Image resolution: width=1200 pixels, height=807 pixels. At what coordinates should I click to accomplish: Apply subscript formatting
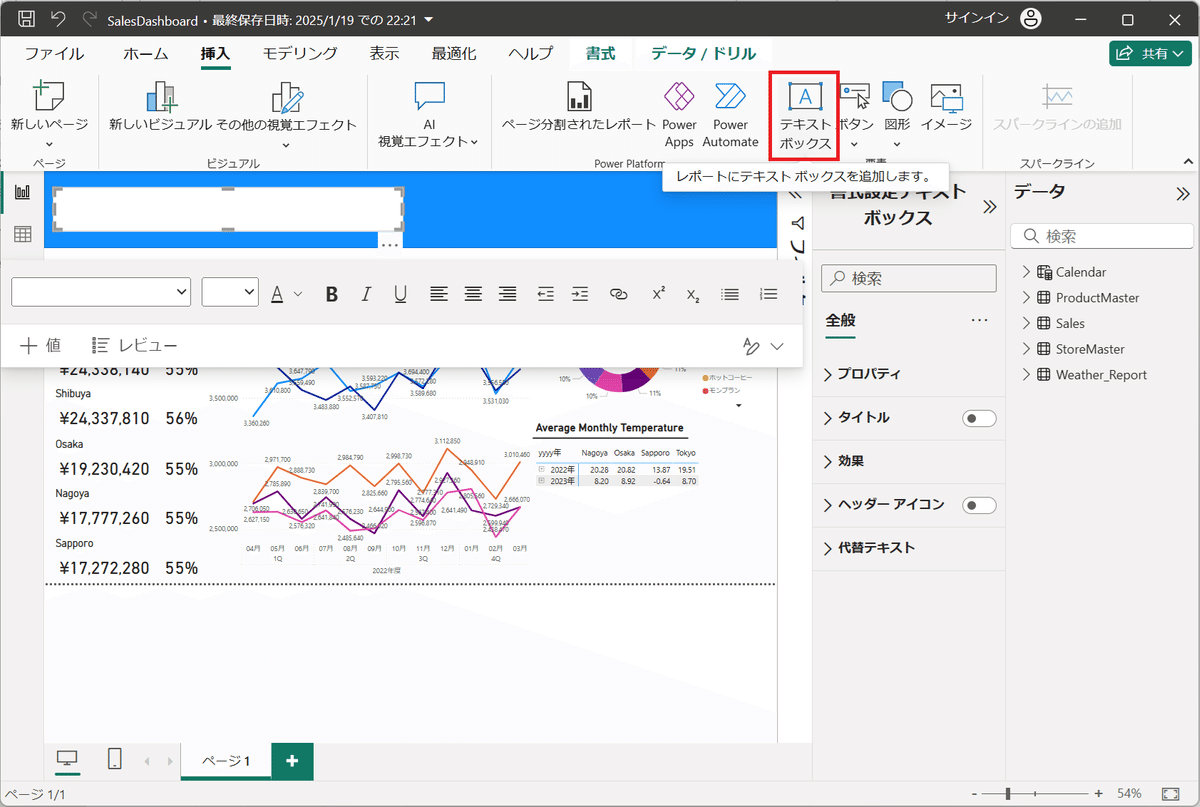click(693, 293)
